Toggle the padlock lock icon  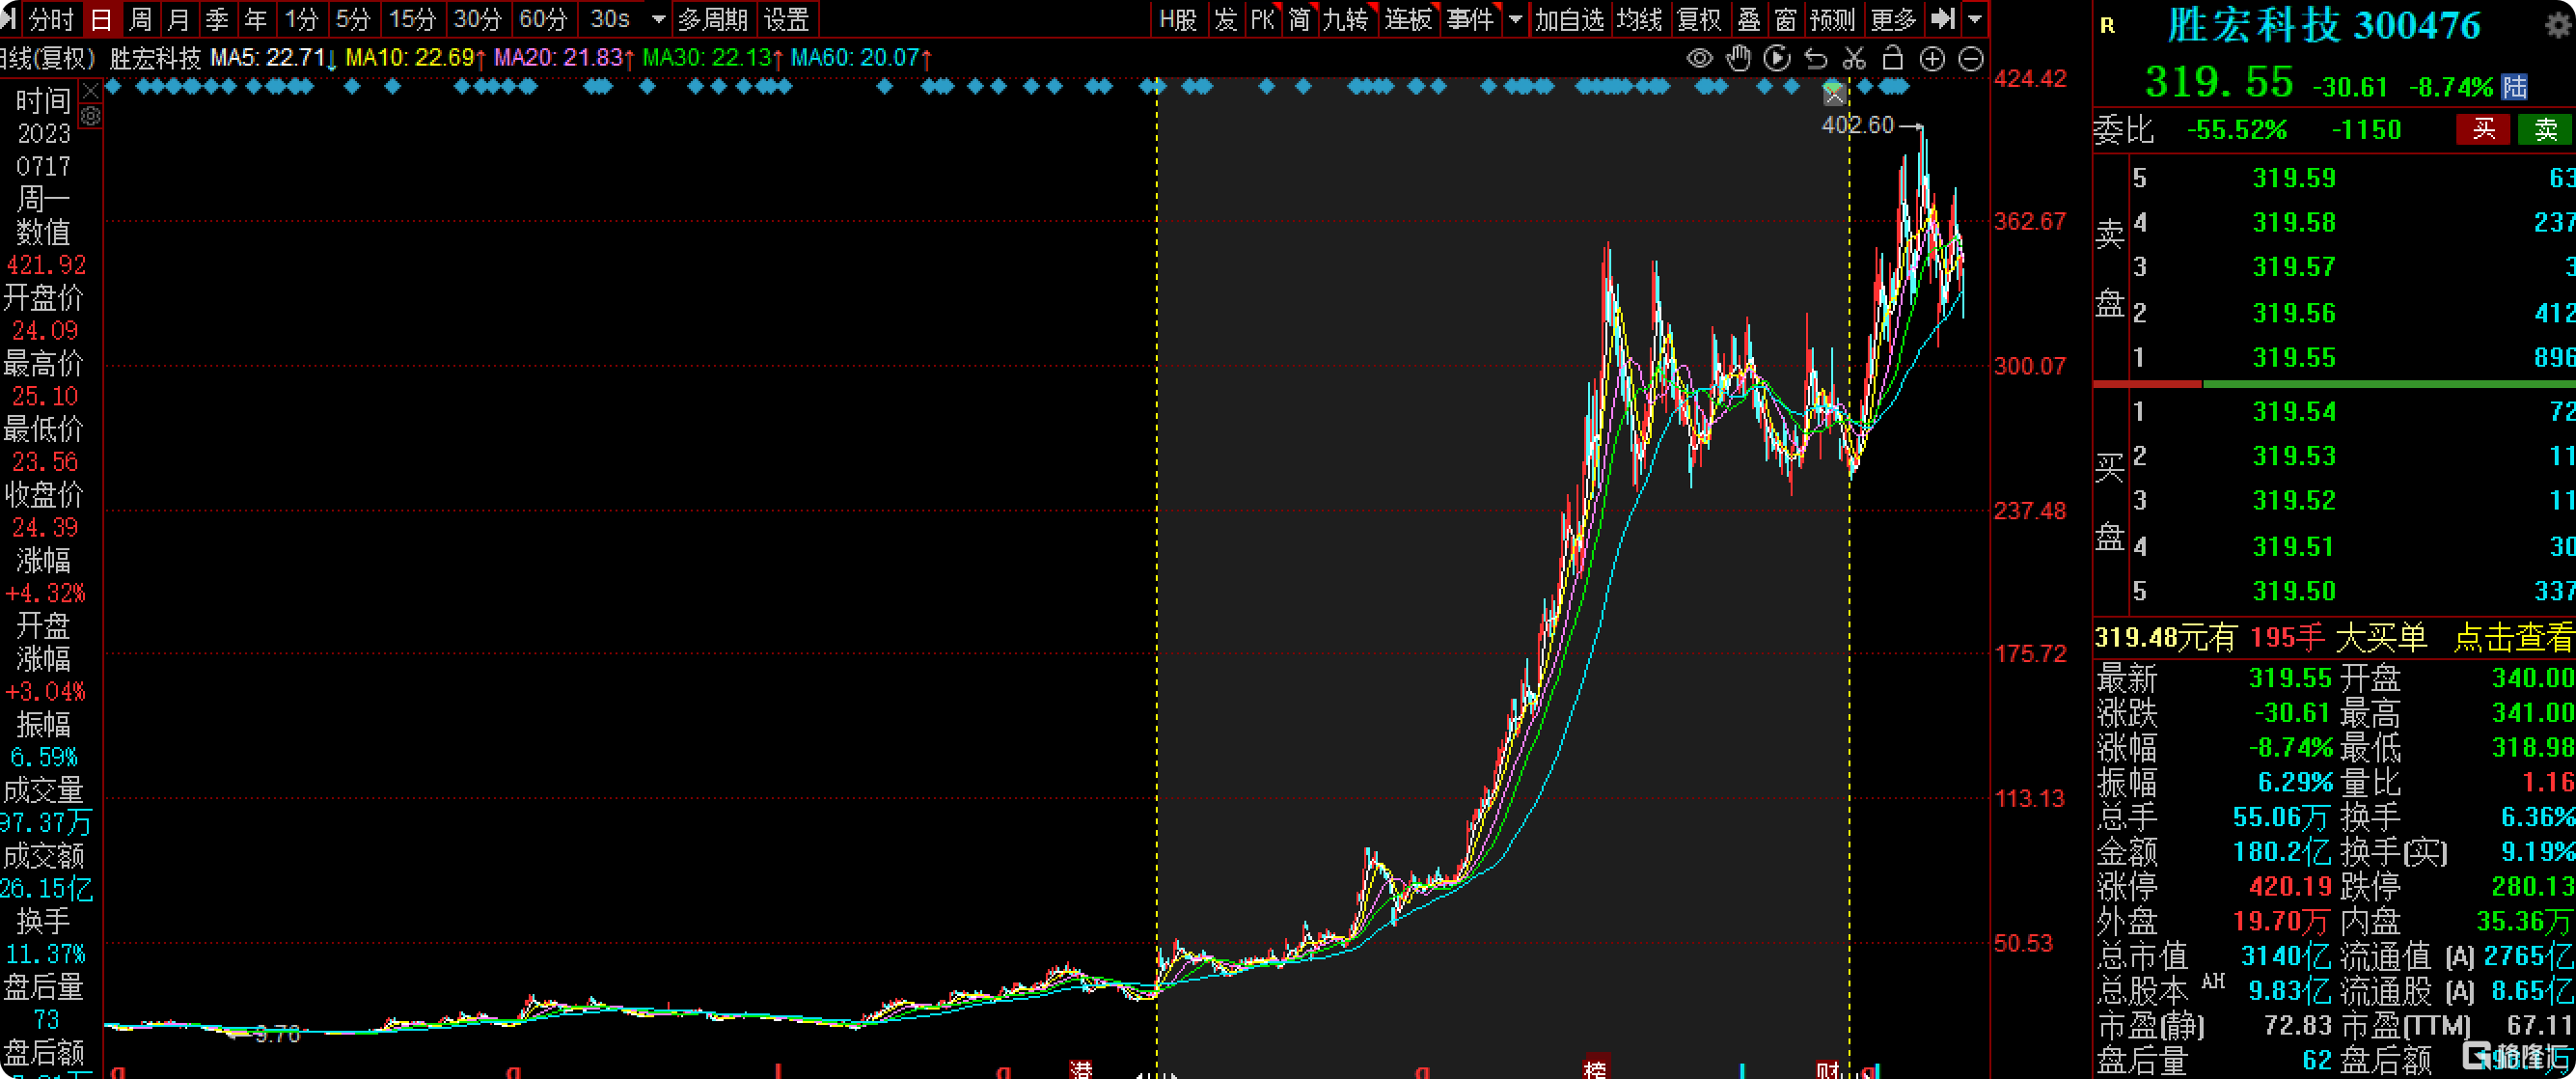pos(1892,58)
